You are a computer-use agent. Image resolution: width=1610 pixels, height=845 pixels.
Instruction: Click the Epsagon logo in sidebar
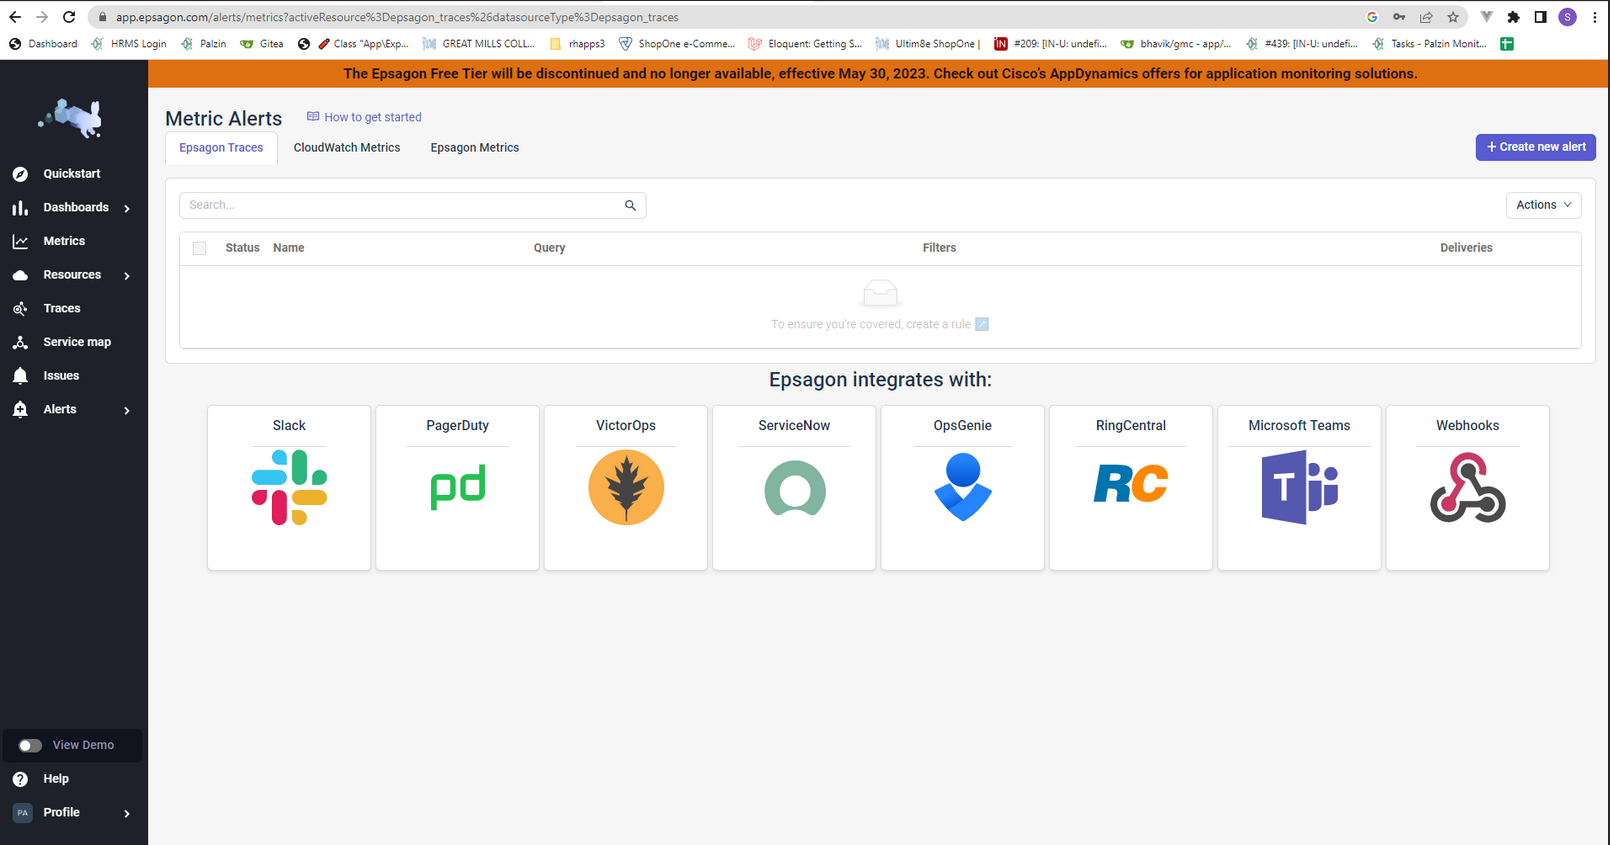71,118
